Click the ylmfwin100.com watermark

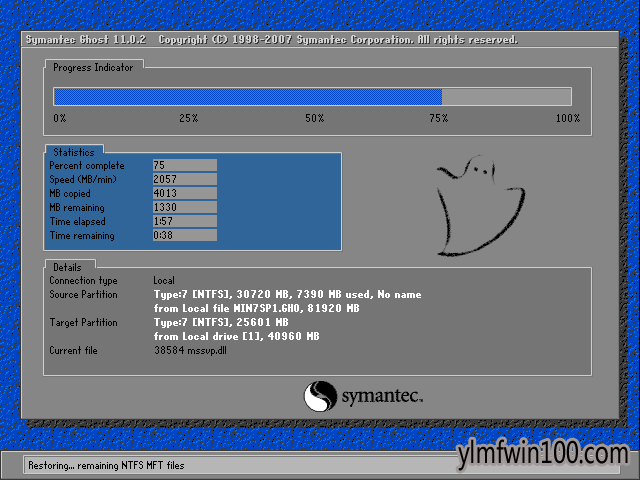point(543,454)
